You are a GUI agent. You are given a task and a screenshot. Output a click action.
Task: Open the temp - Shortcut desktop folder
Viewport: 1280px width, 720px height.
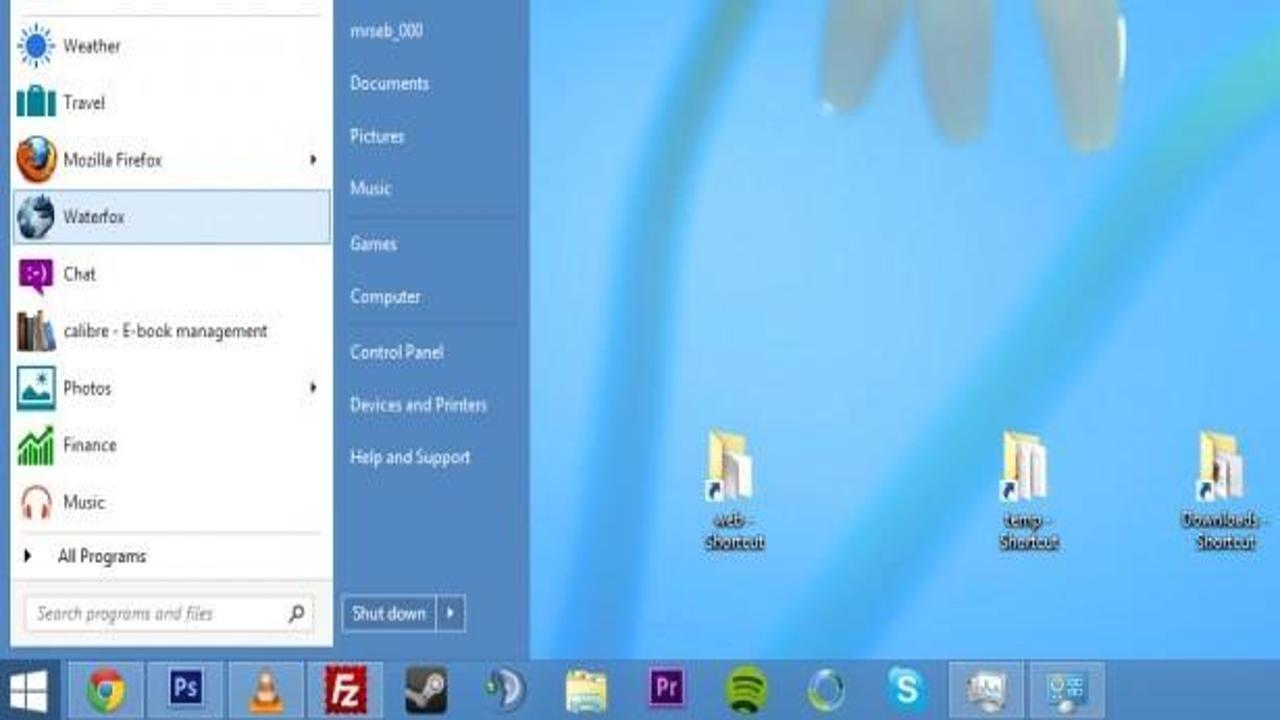point(1028,491)
